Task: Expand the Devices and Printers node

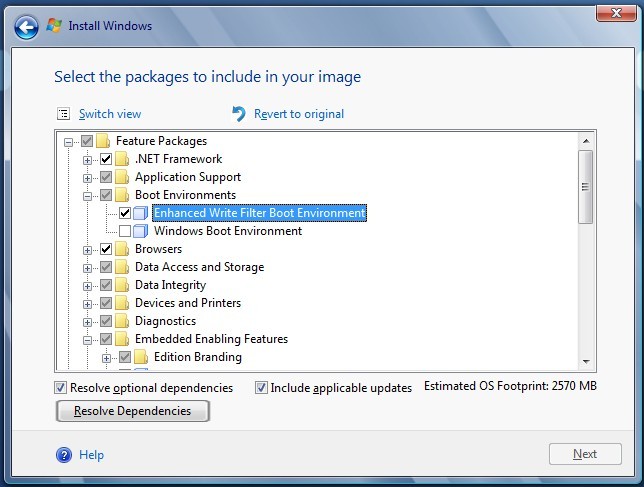Action: (87, 305)
